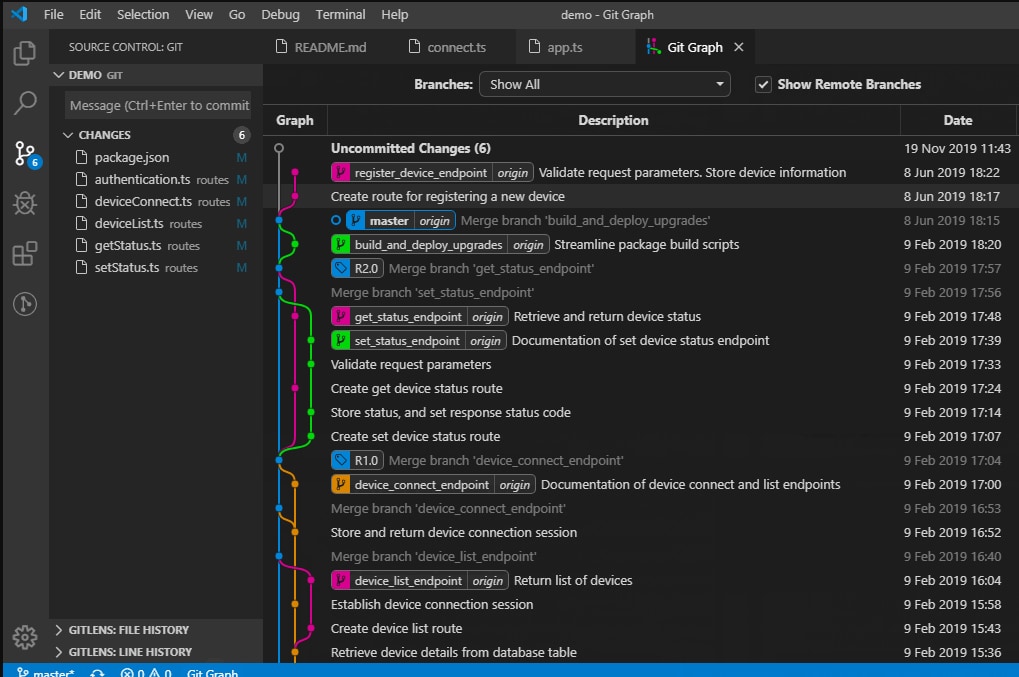The height and width of the screenshot is (677, 1019).
Task: Close the Git Graph tab
Action: [x=738, y=47]
